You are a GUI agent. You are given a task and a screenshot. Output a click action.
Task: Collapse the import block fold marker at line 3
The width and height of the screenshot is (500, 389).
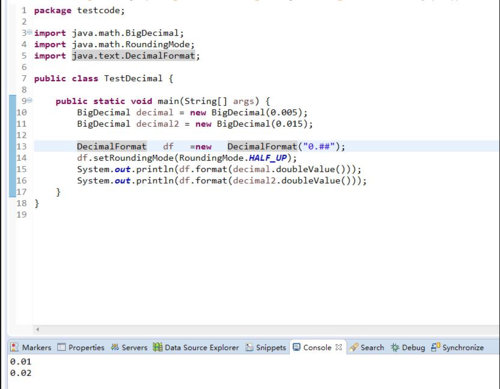pyautogui.click(x=30, y=32)
